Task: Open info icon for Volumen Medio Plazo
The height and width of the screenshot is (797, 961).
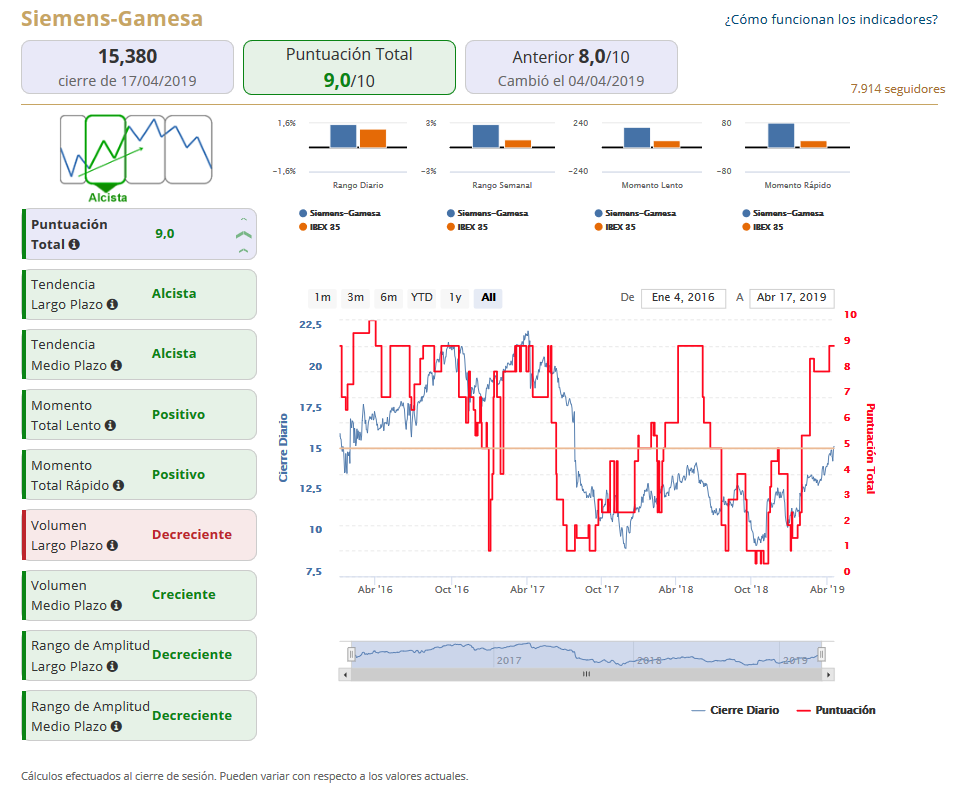Action: tap(116, 606)
